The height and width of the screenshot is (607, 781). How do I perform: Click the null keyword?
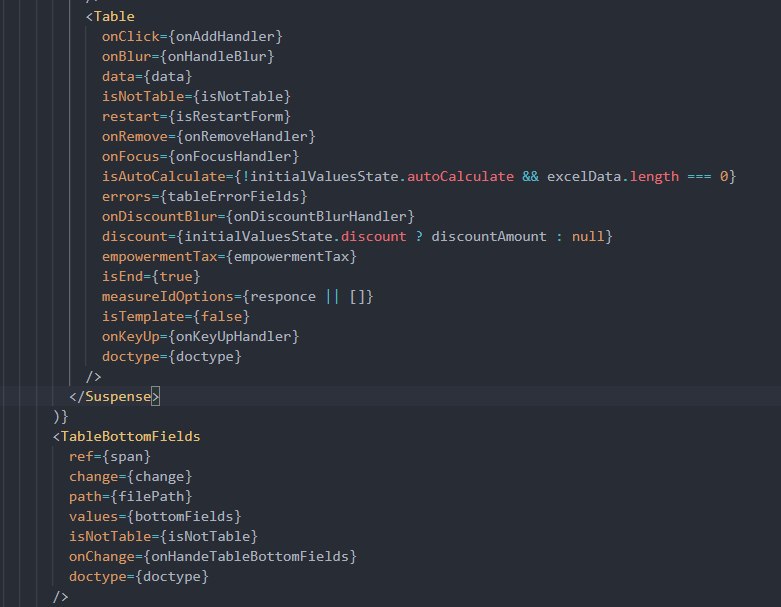click(x=588, y=236)
